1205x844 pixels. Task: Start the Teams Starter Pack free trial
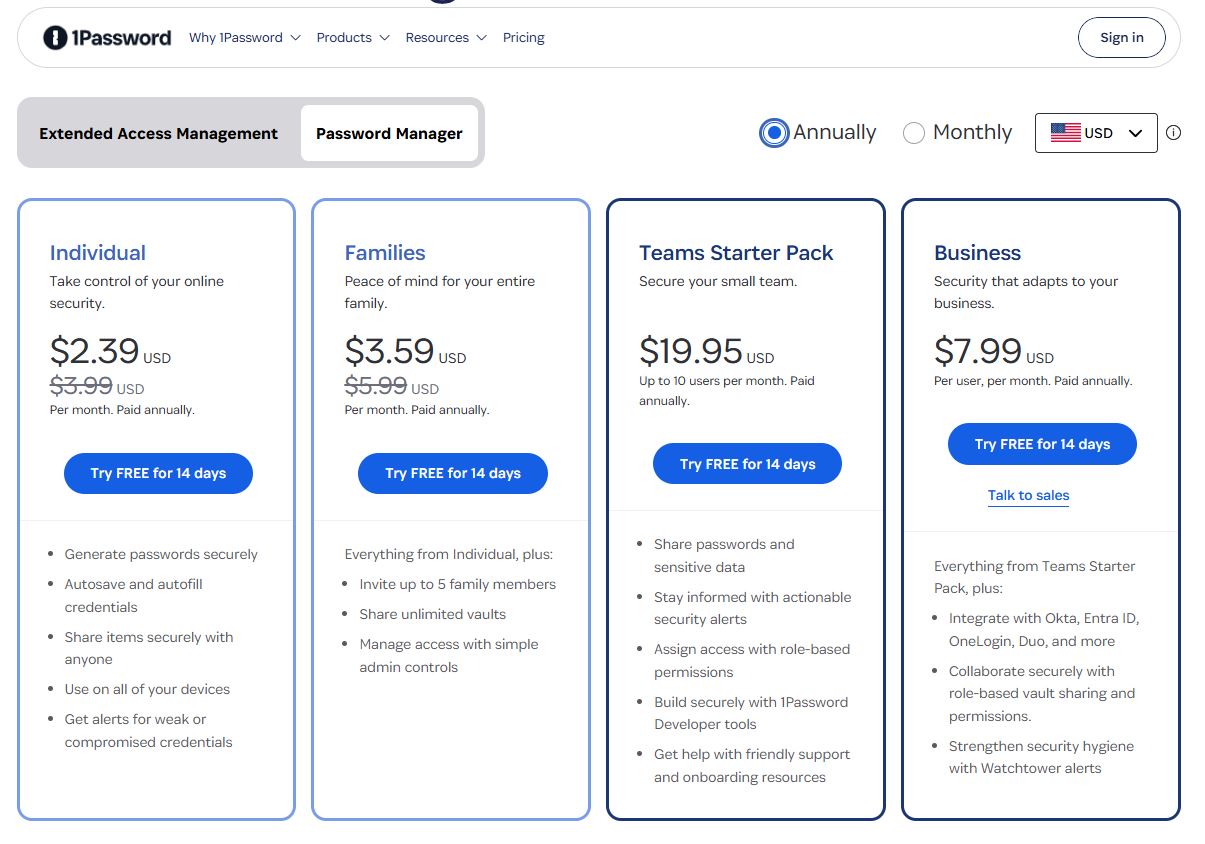(x=746, y=463)
